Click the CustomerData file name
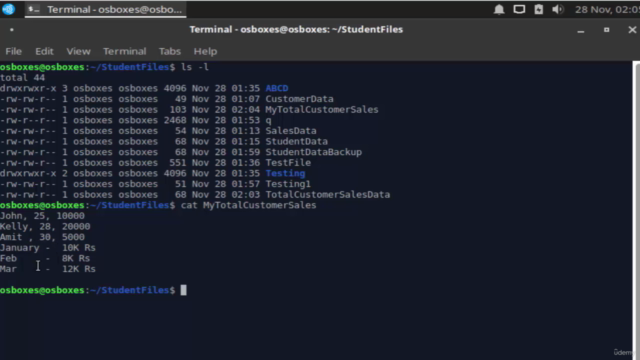This screenshot has height=360, width=640. coord(299,99)
